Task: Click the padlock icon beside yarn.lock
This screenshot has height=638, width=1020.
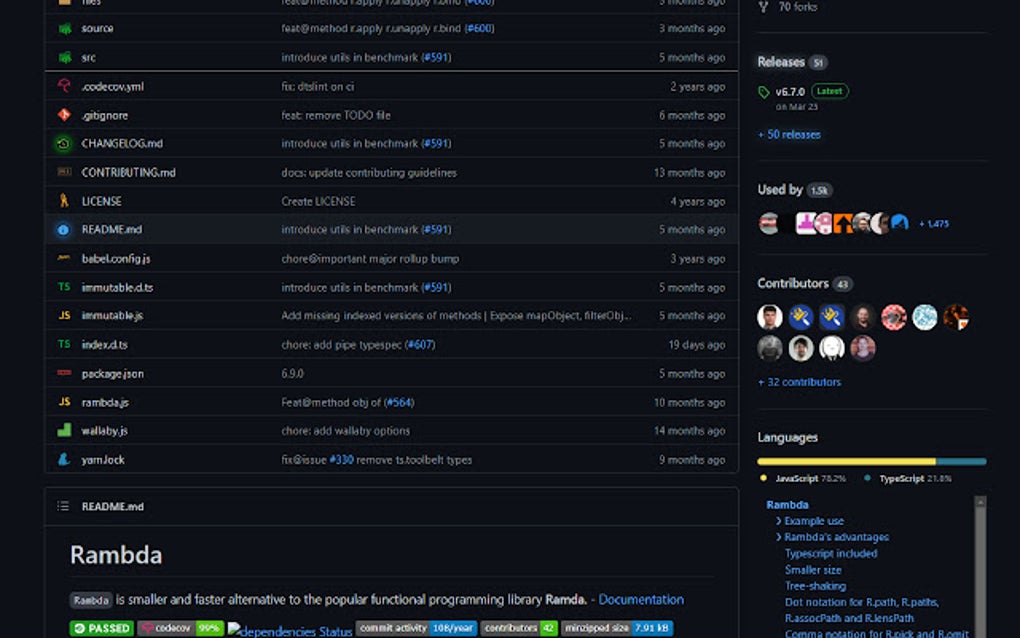Action: (x=62, y=459)
